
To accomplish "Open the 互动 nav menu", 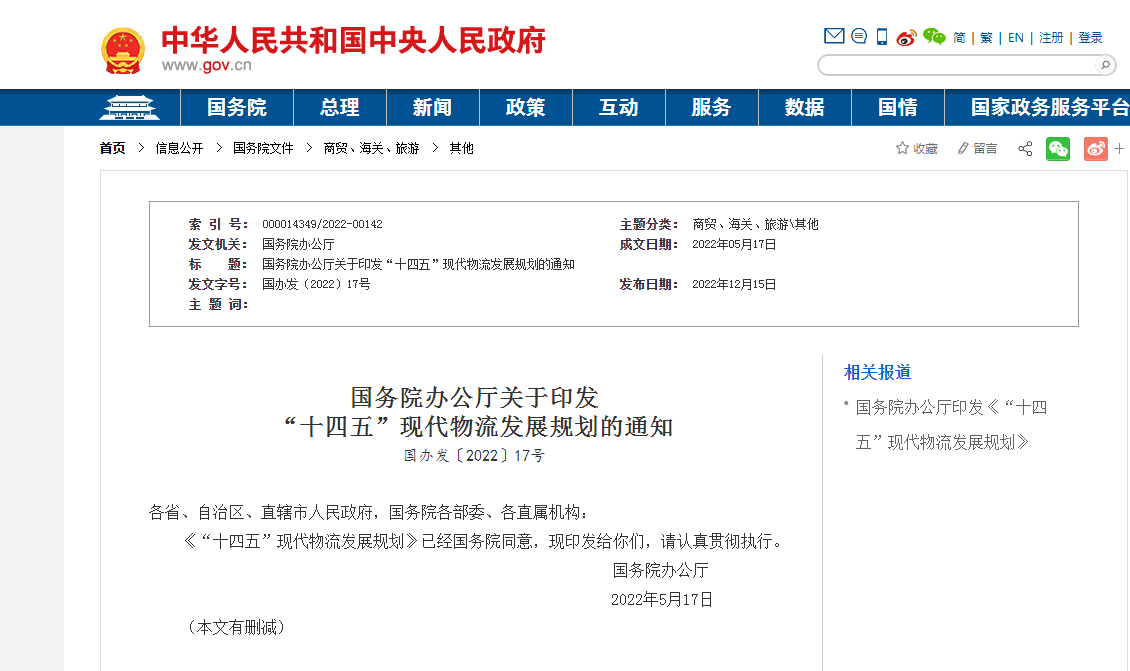I will [618, 107].
